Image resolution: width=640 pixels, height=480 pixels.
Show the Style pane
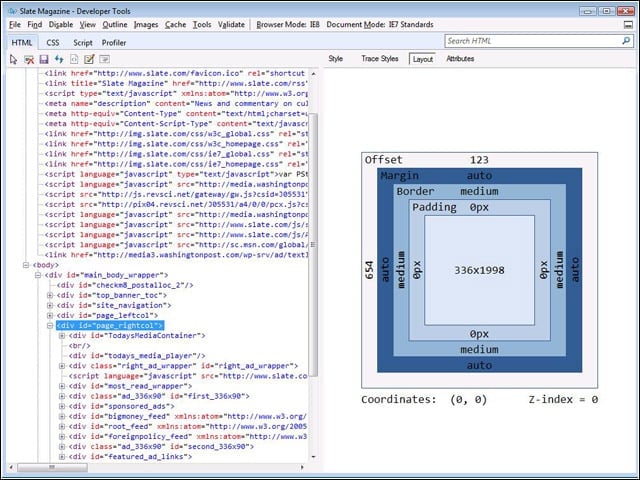pyautogui.click(x=336, y=59)
